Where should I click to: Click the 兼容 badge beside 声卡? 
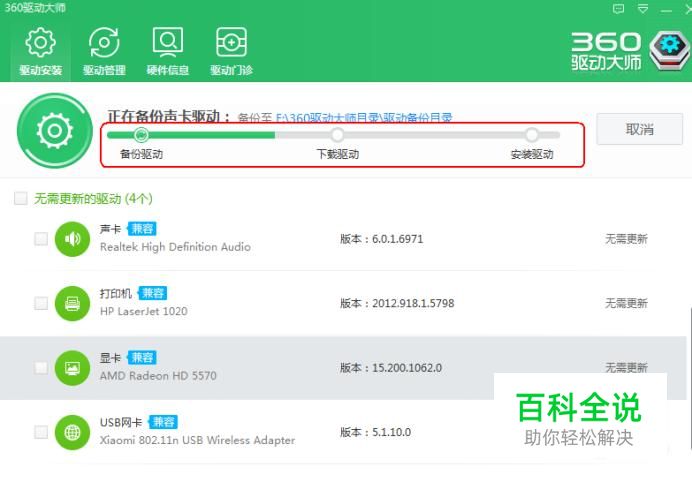pyautogui.click(x=142, y=229)
